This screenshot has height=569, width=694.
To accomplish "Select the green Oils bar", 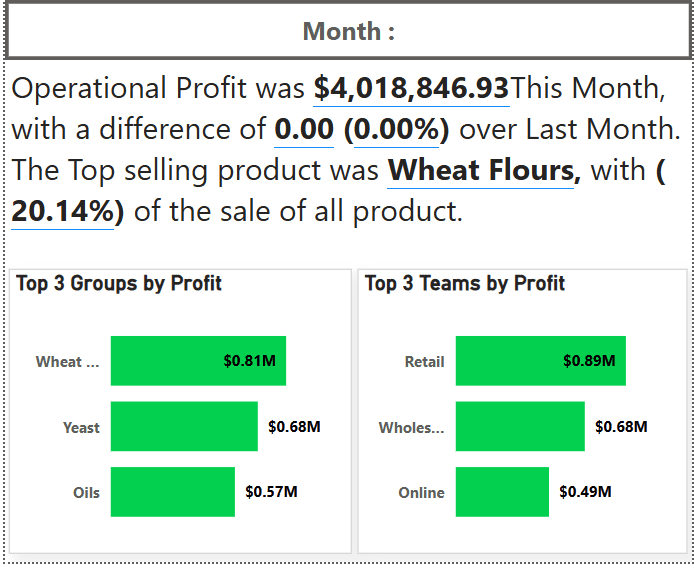I will pos(172,492).
